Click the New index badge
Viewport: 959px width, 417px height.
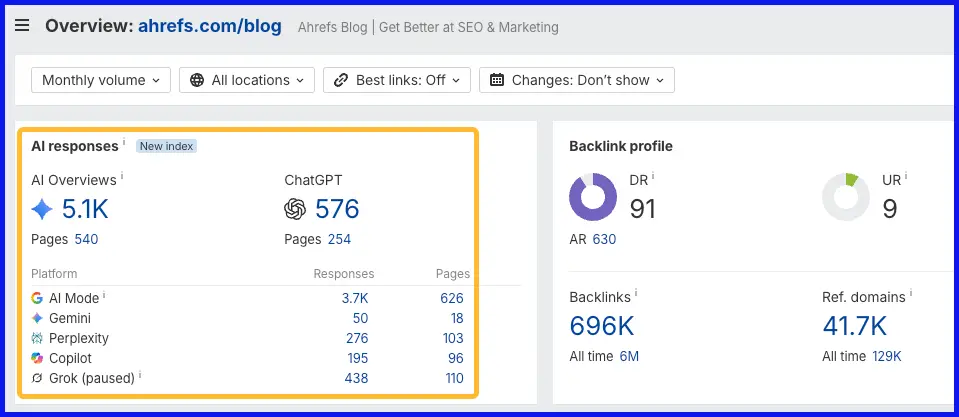166,146
